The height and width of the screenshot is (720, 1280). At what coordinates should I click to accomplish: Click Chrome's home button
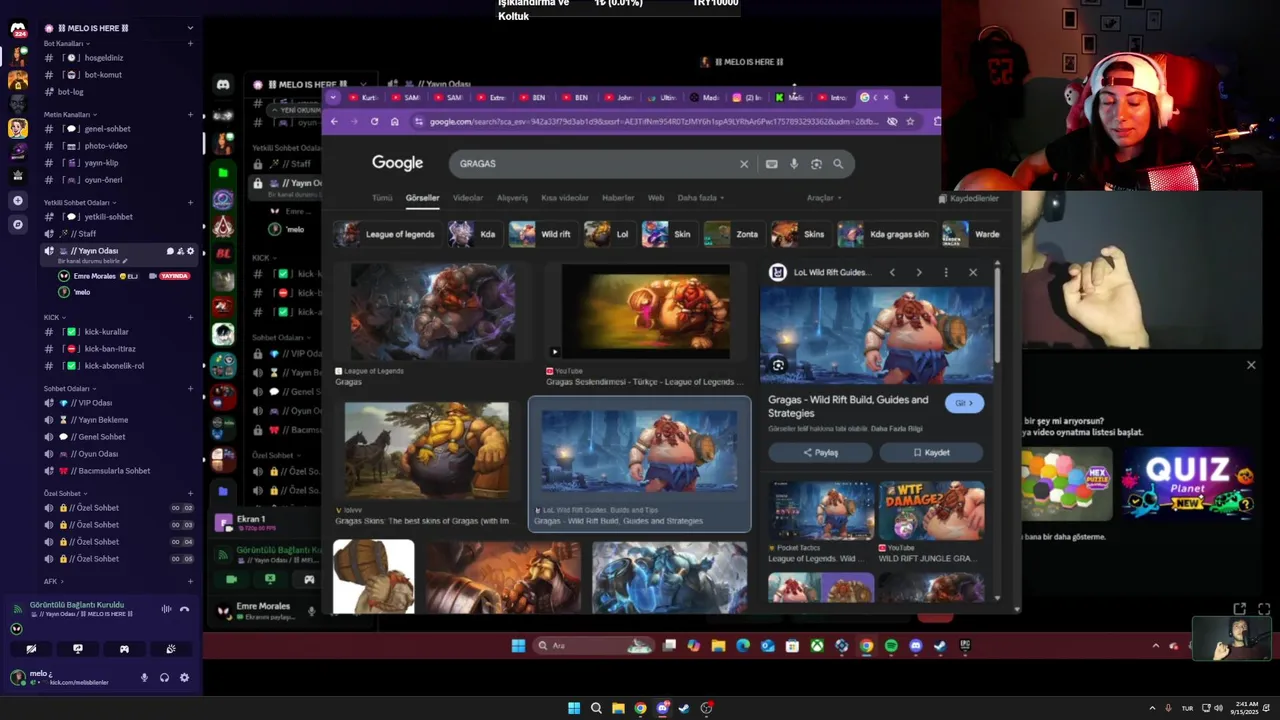click(x=394, y=121)
